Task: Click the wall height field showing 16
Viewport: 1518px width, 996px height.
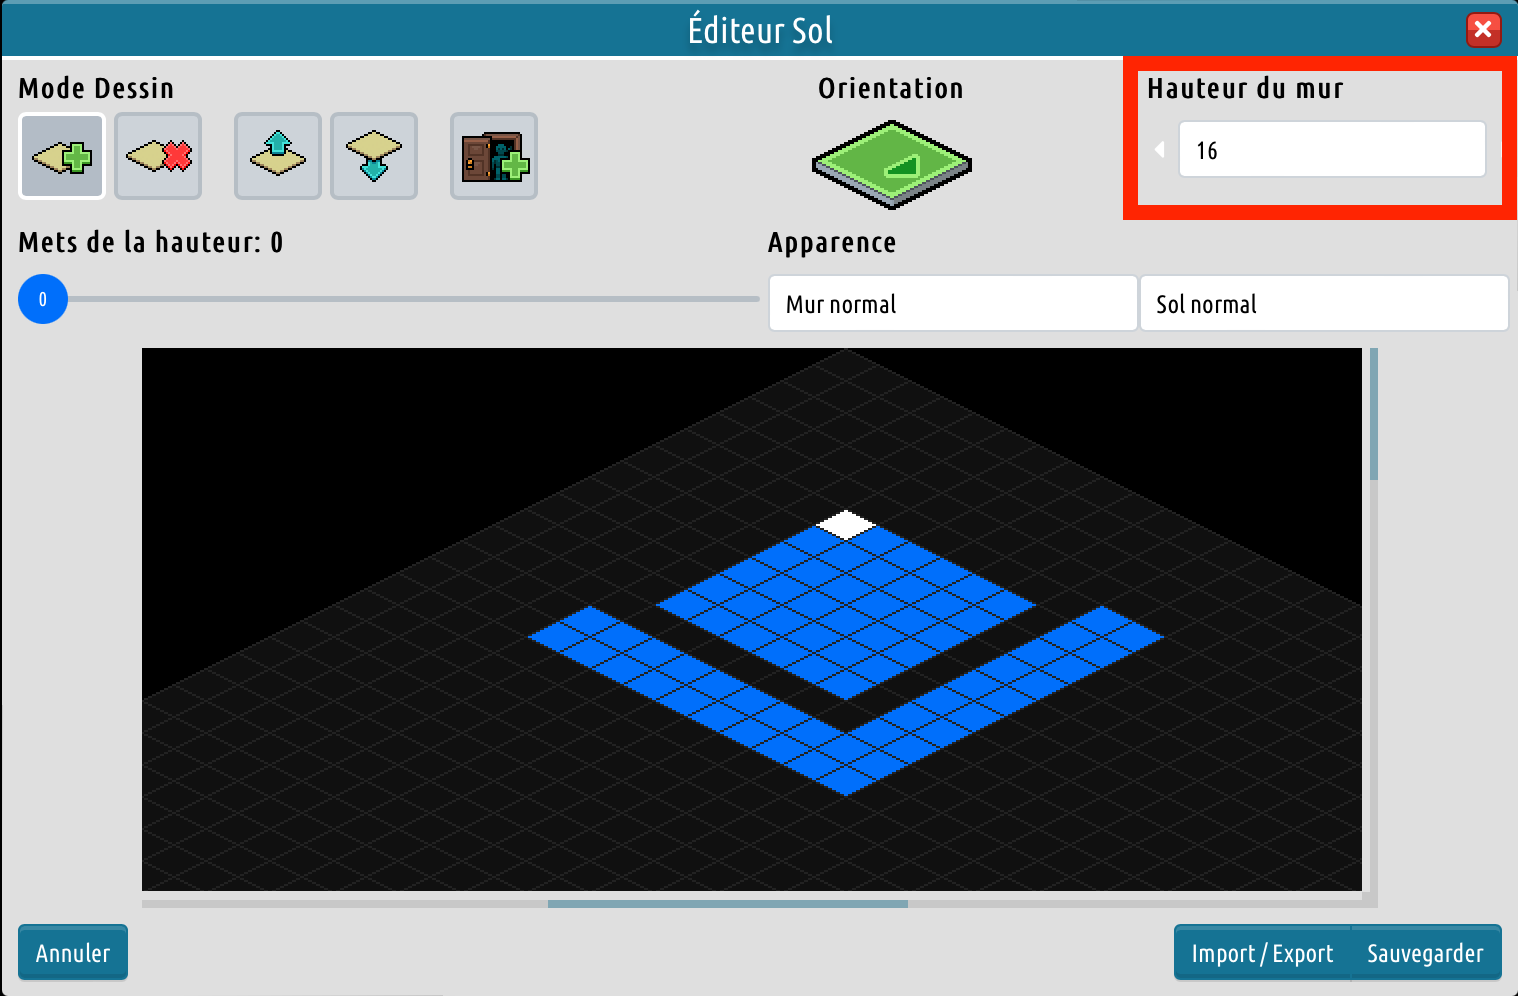Action: [1332, 150]
